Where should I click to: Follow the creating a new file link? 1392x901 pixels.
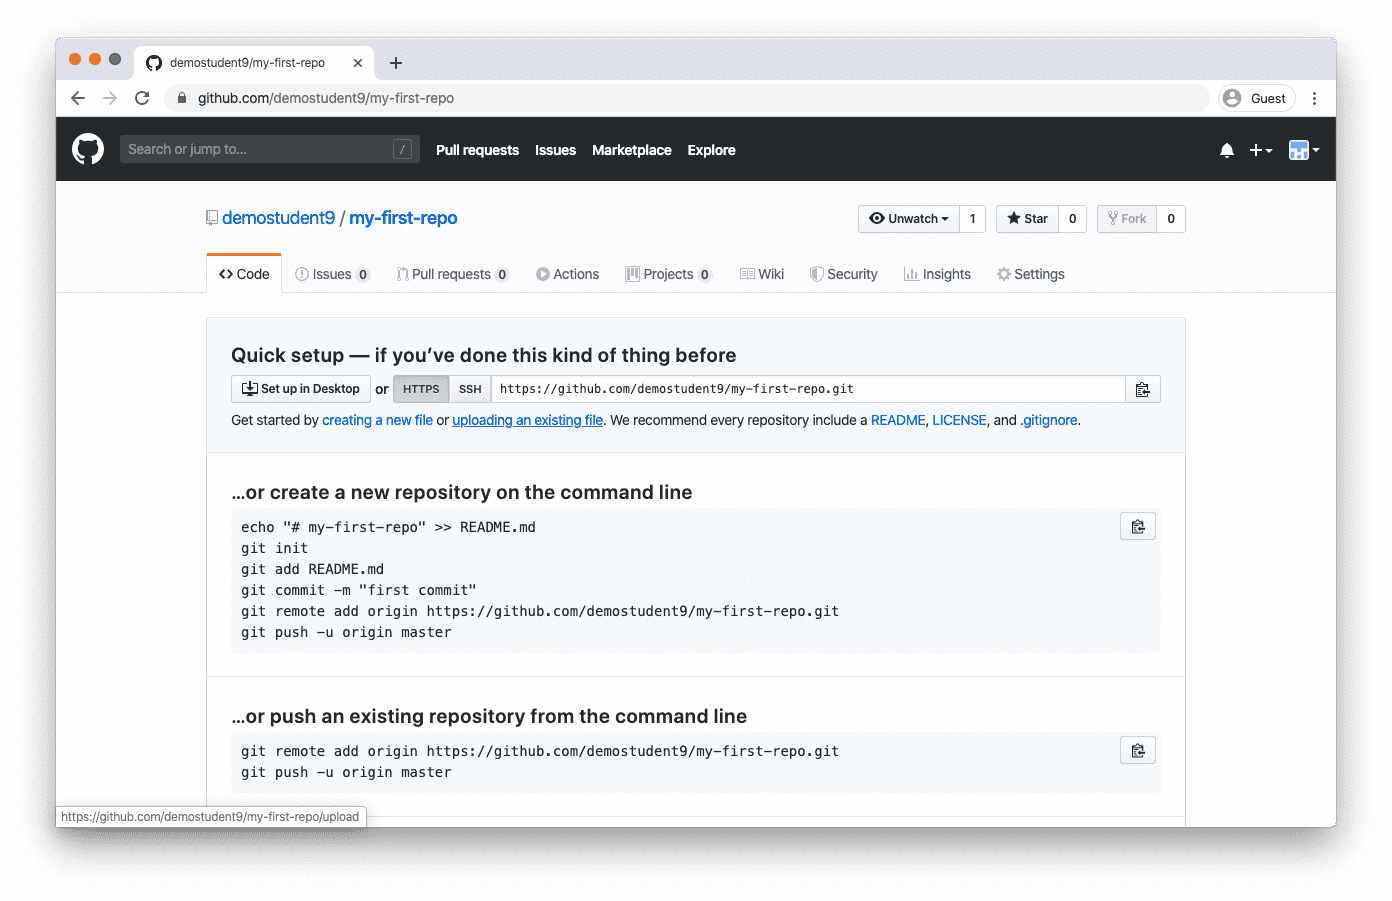[377, 420]
